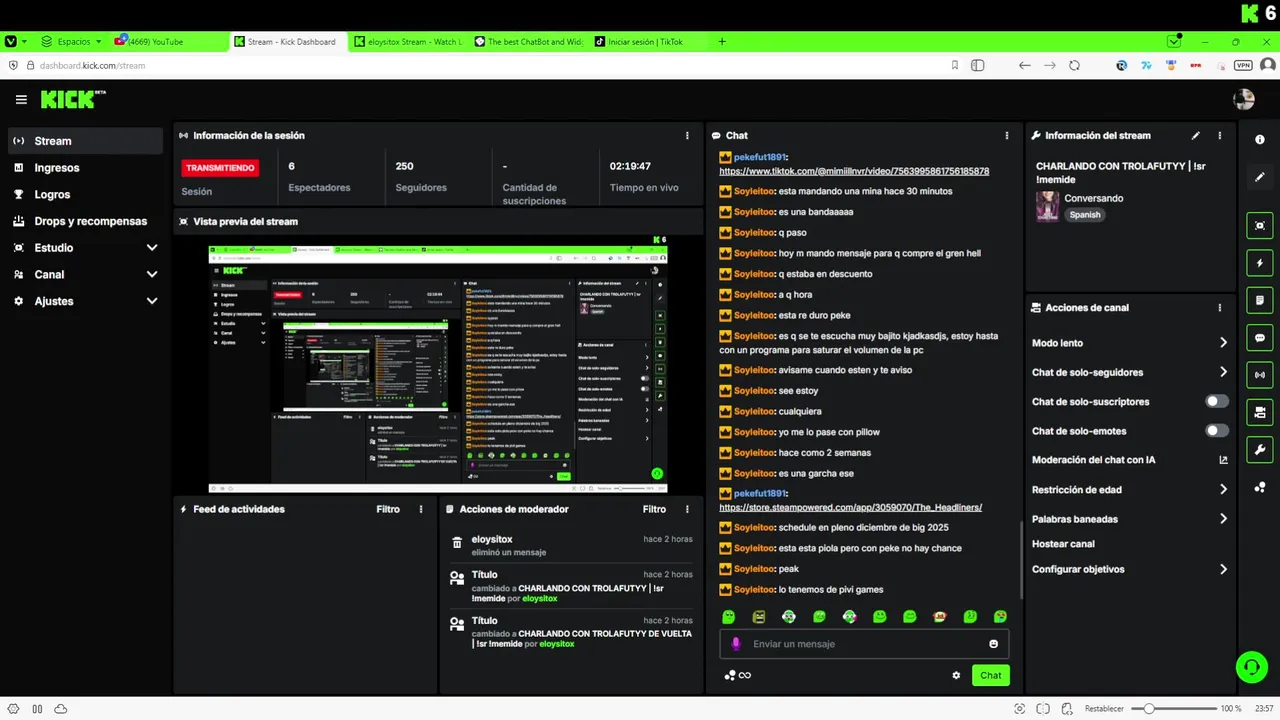Click the lightning bolt sidebar button
This screenshot has height=720, width=1280.
point(1260,263)
